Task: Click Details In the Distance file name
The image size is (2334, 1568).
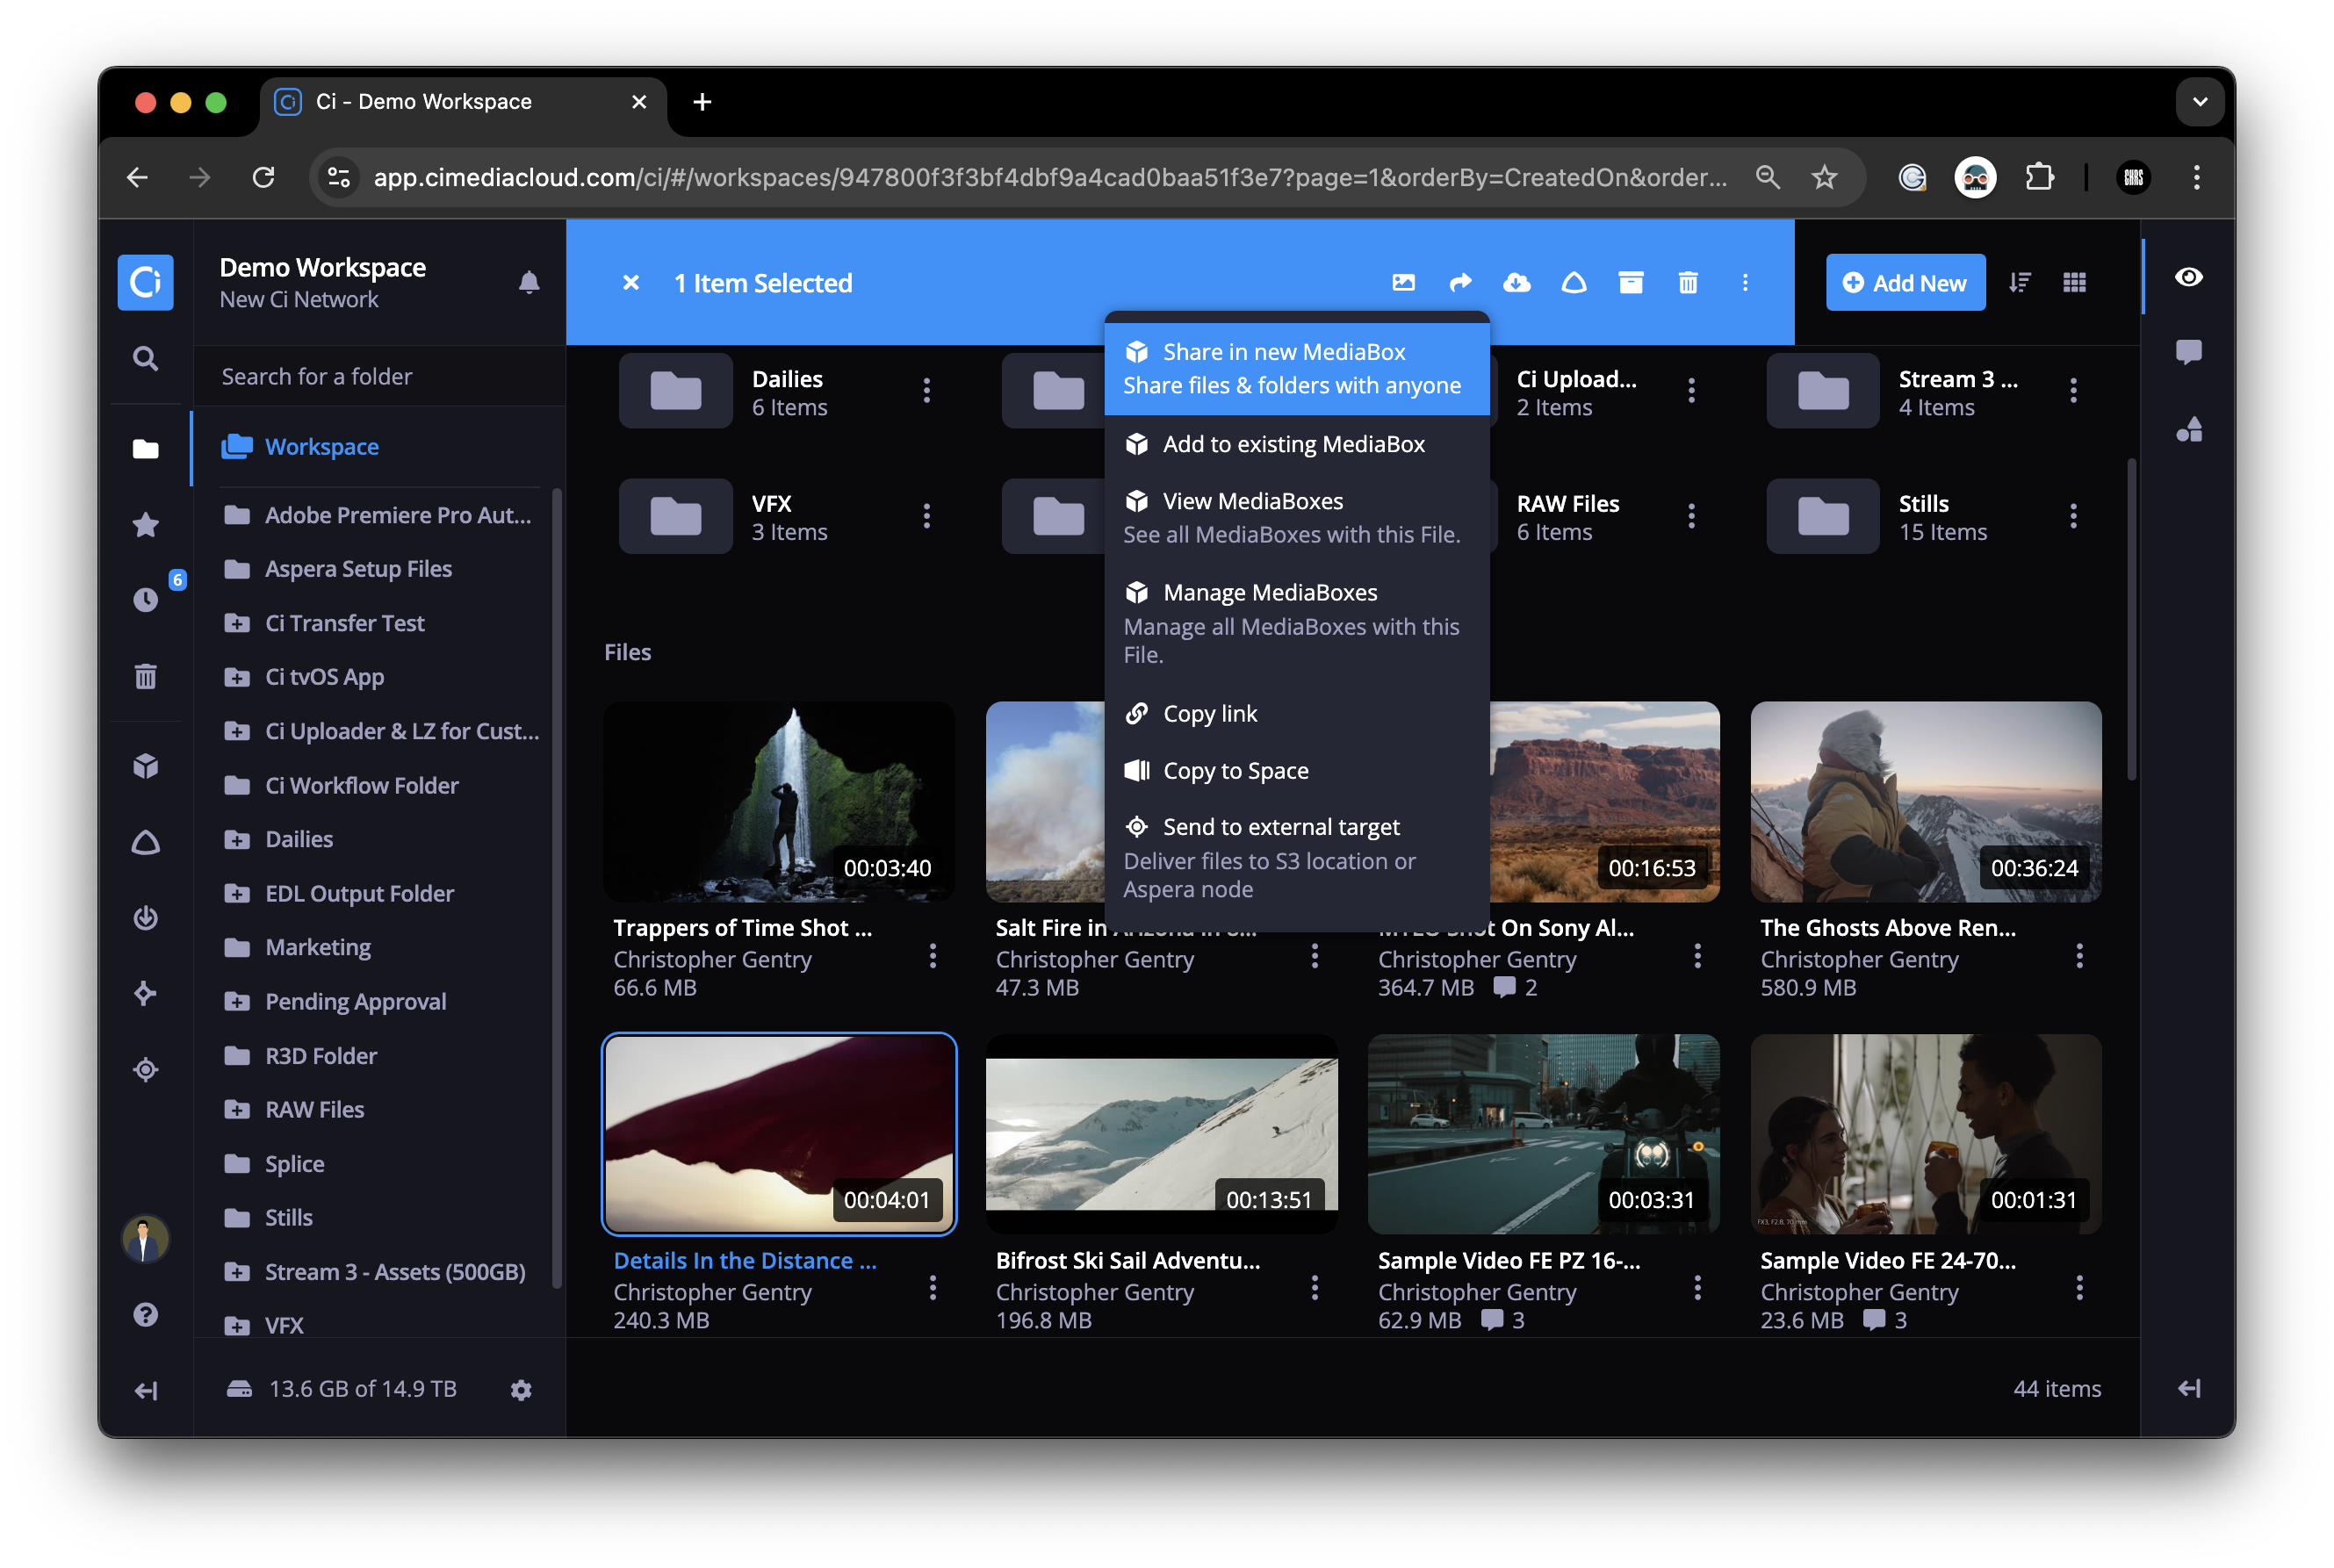Action: pyautogui.click(x=745, y=1260)
